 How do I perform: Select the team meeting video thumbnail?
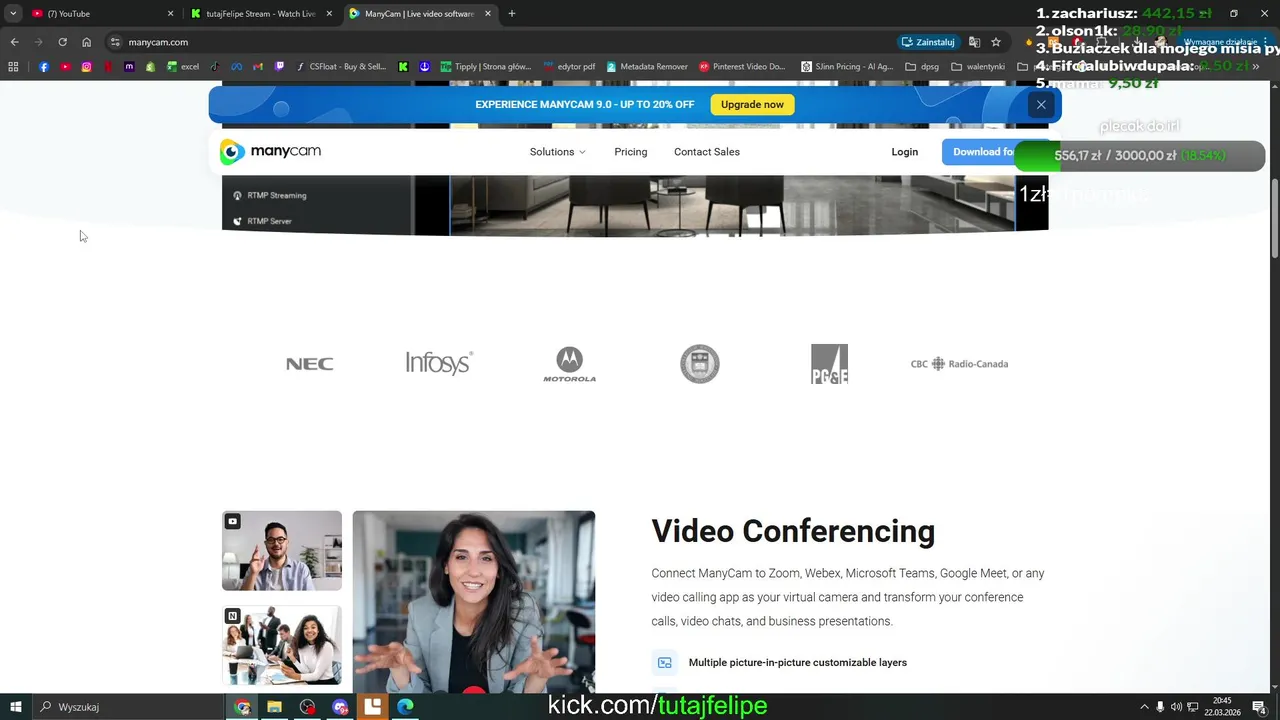click(x=282, y=645)
